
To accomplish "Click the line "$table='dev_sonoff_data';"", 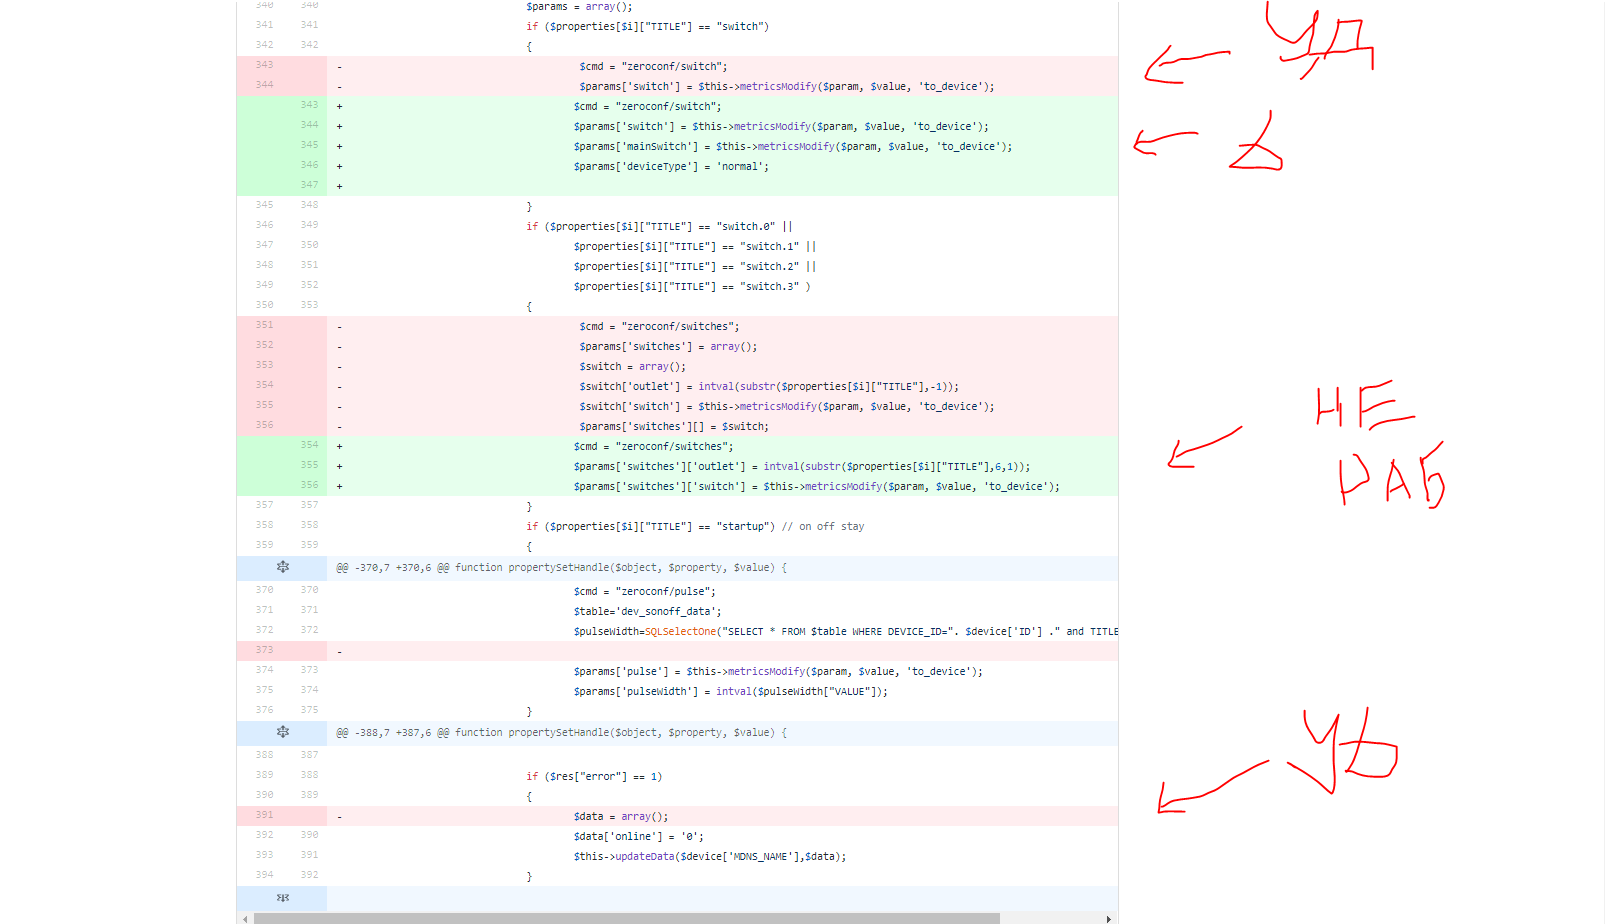I will coord(647,612).
